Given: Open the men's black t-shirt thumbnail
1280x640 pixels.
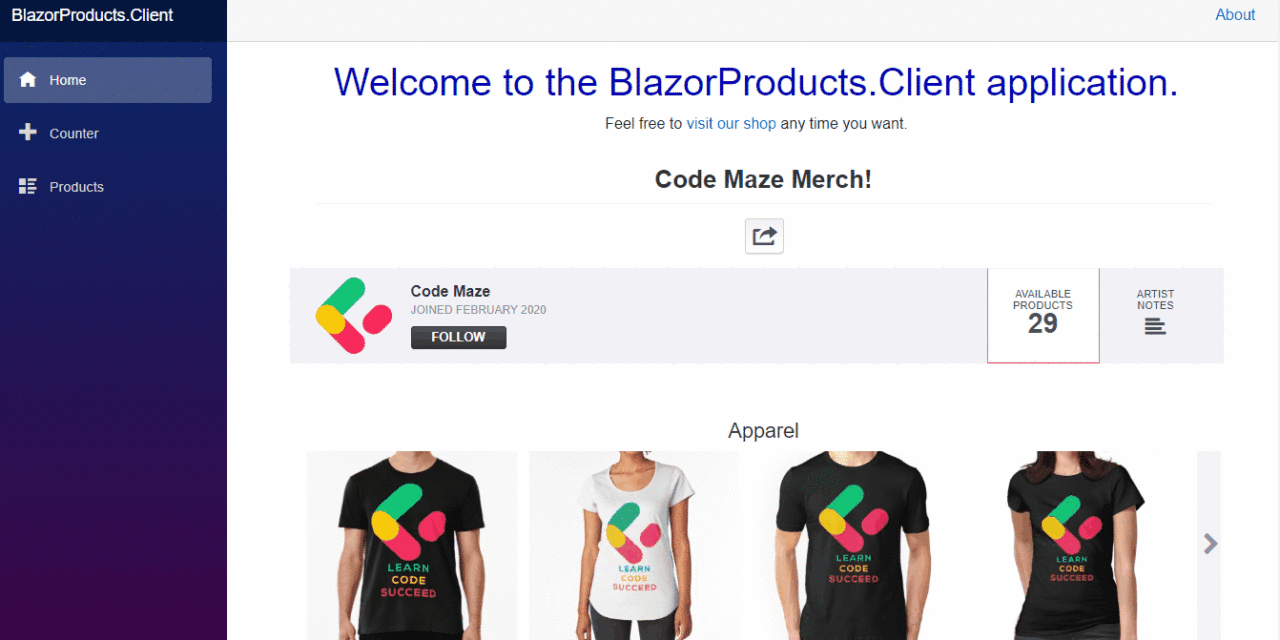Looking at the screenshot, I should [x=412, y=545].
